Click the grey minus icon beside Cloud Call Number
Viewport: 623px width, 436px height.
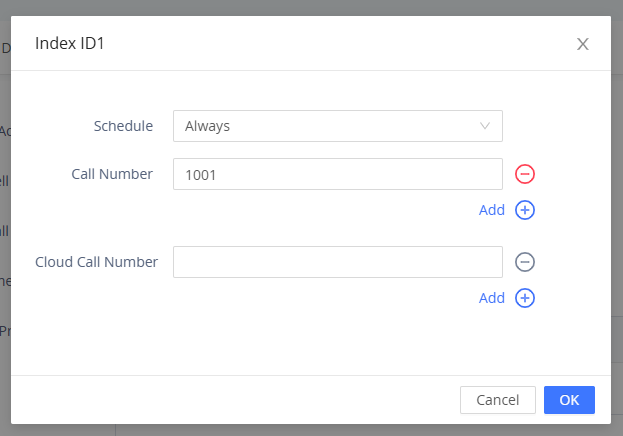(525, 262)
